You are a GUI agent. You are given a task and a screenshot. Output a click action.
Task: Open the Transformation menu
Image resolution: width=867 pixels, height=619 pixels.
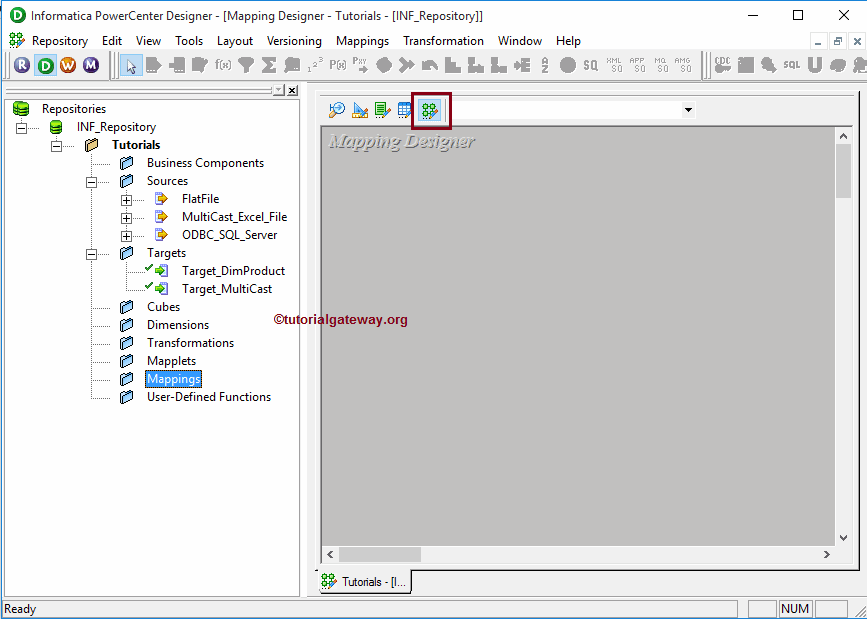tap(443, 41)
